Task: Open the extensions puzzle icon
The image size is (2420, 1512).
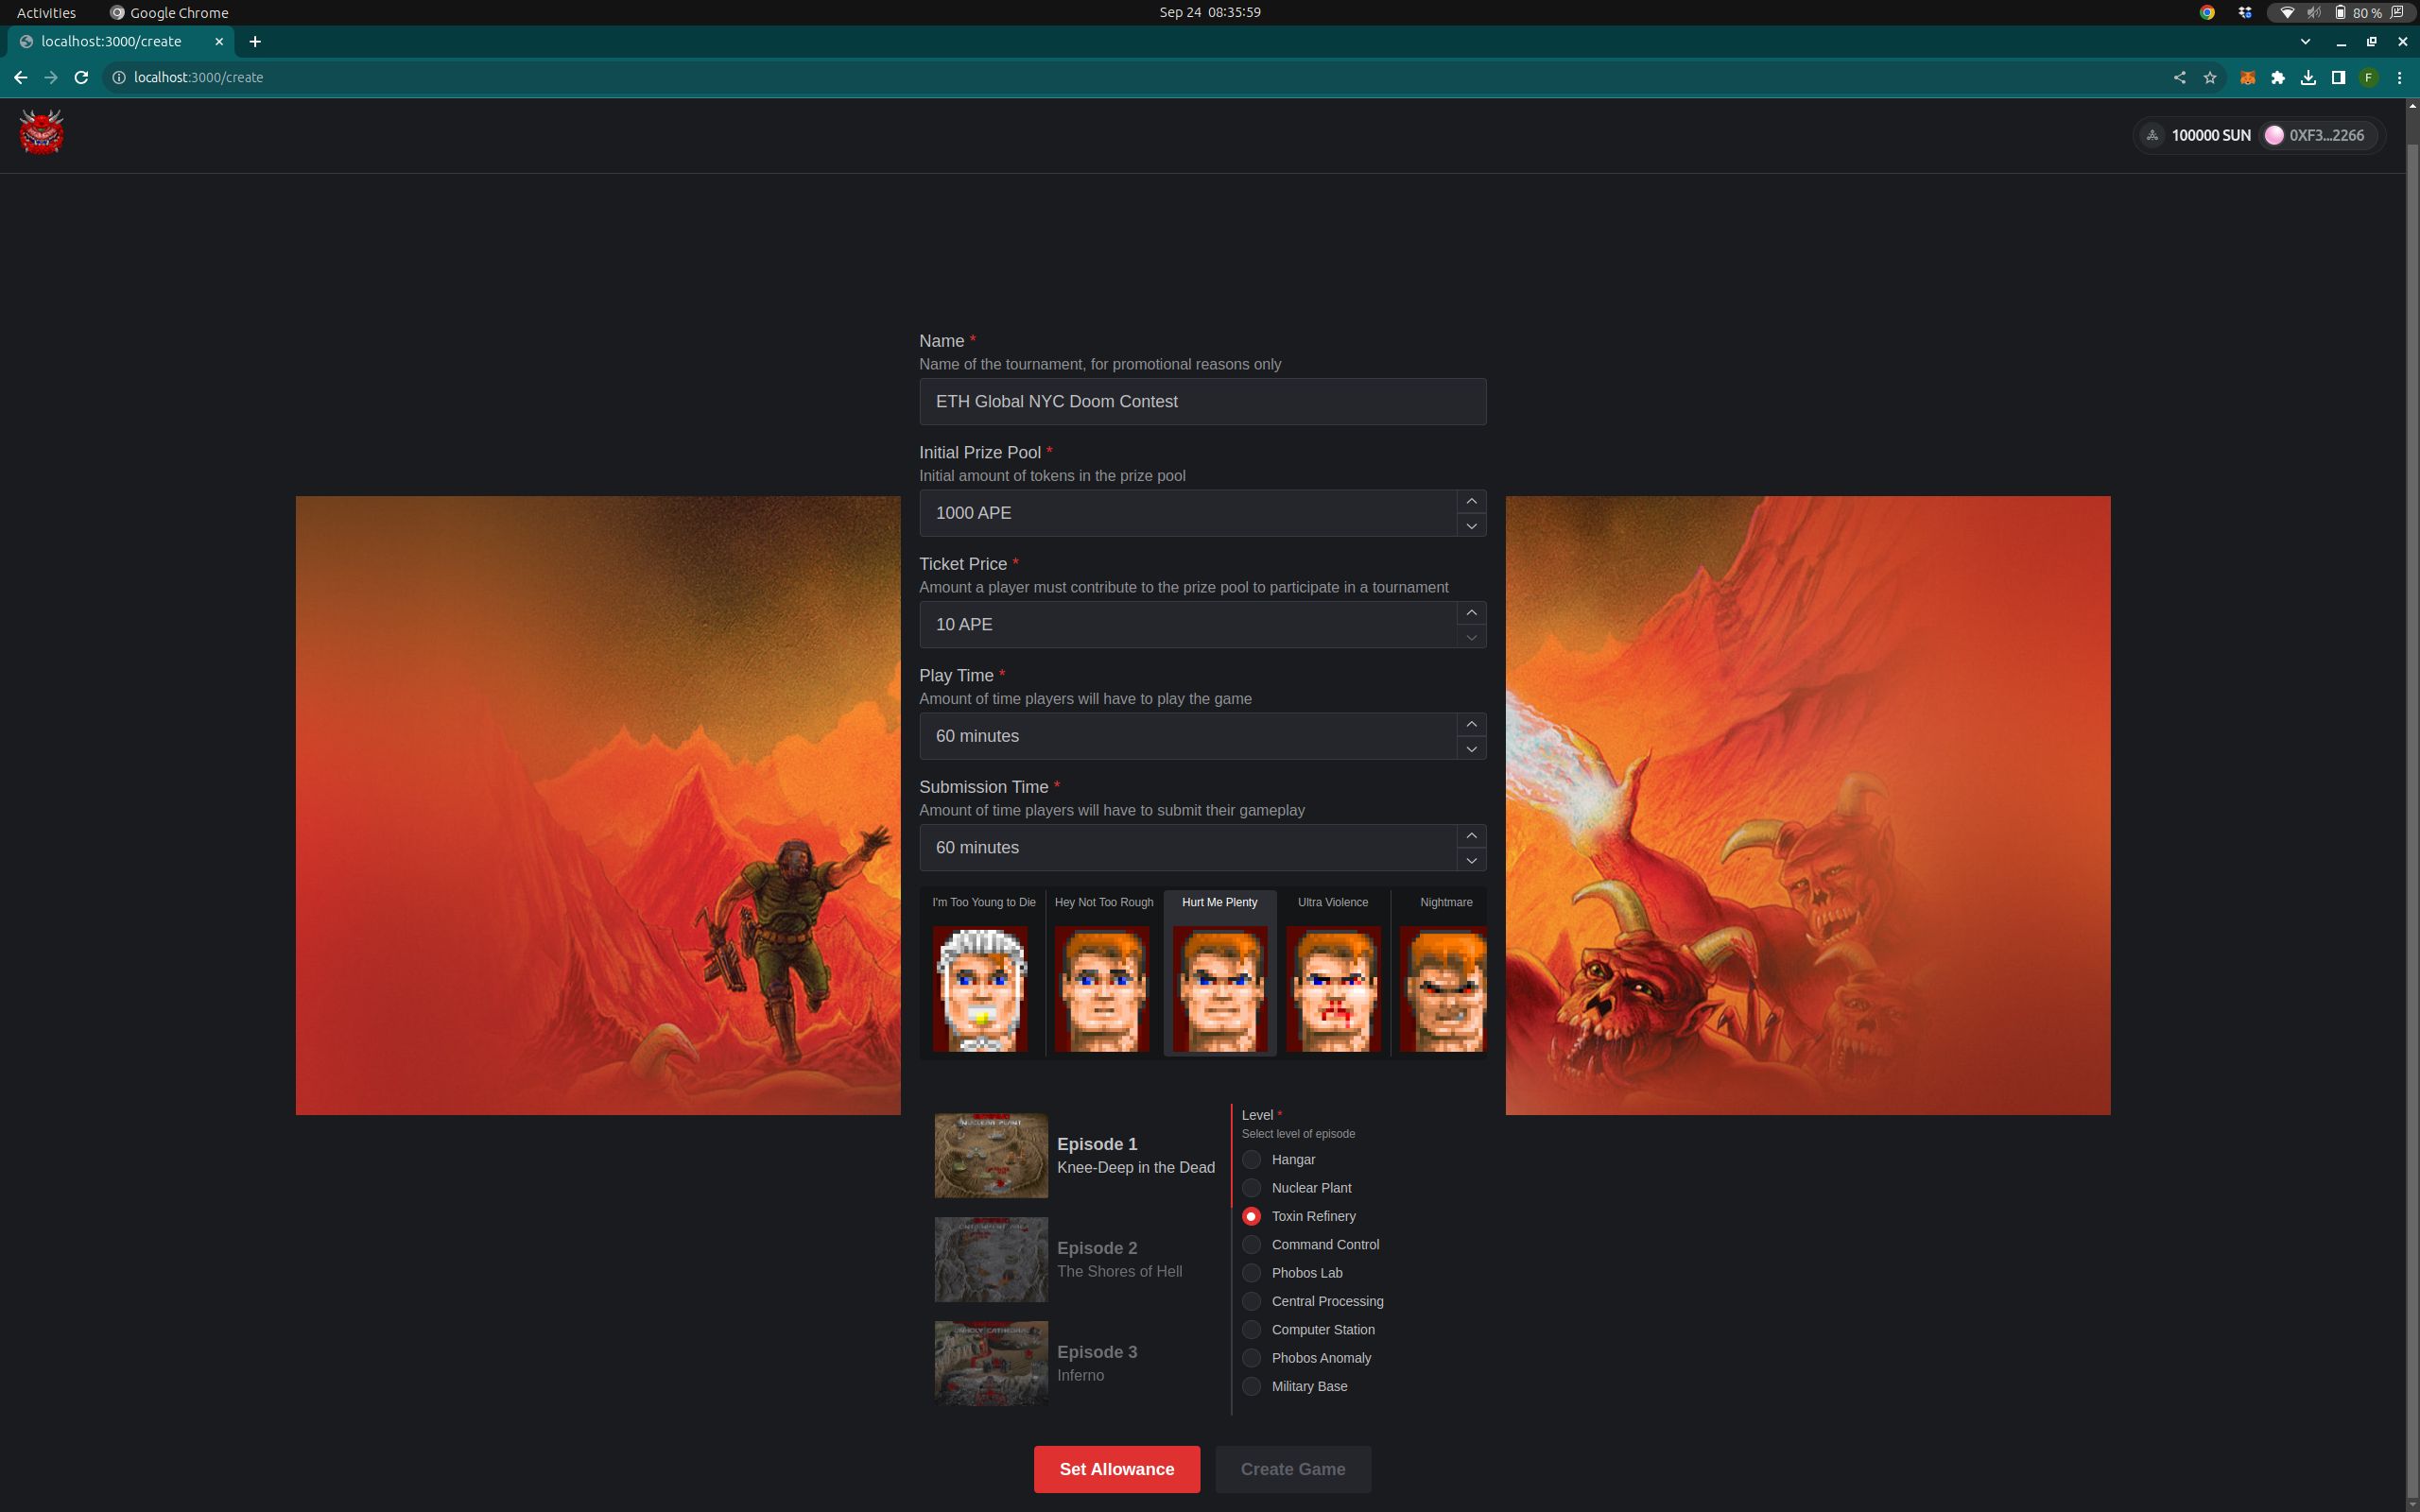Action: 2278,77
